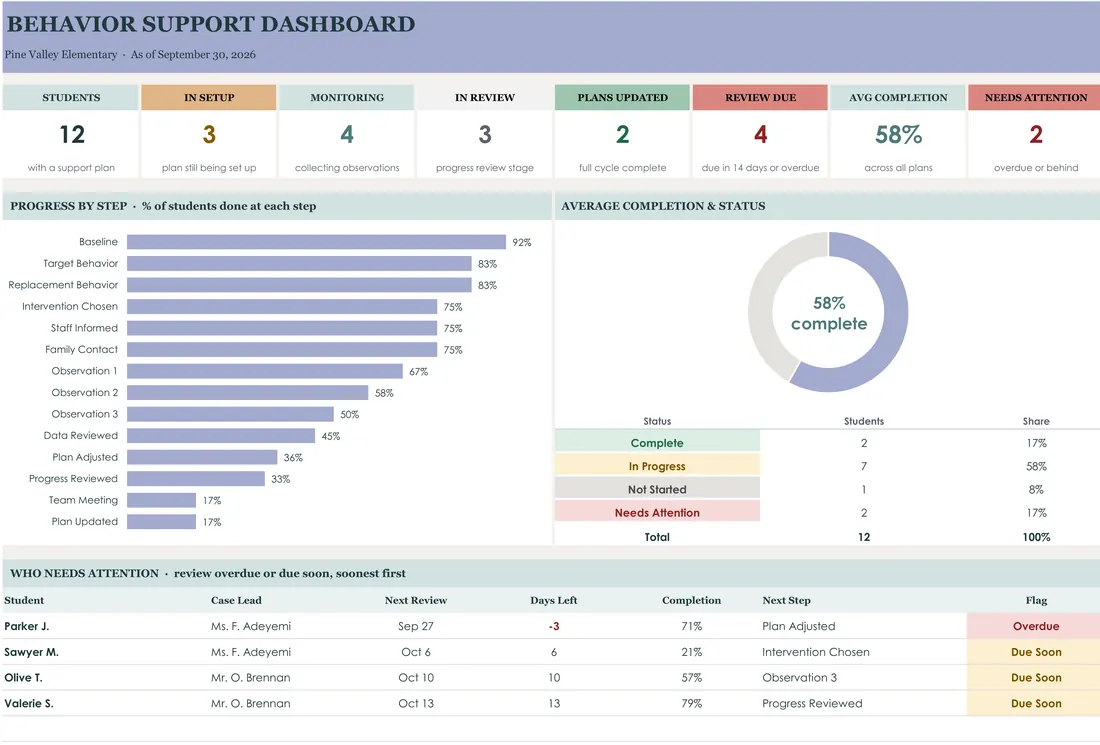Image resolution: width=1100 pixels, height=745 pixels.
Task: Click the Case Lead column header
Action: click(x=236, y=600)
